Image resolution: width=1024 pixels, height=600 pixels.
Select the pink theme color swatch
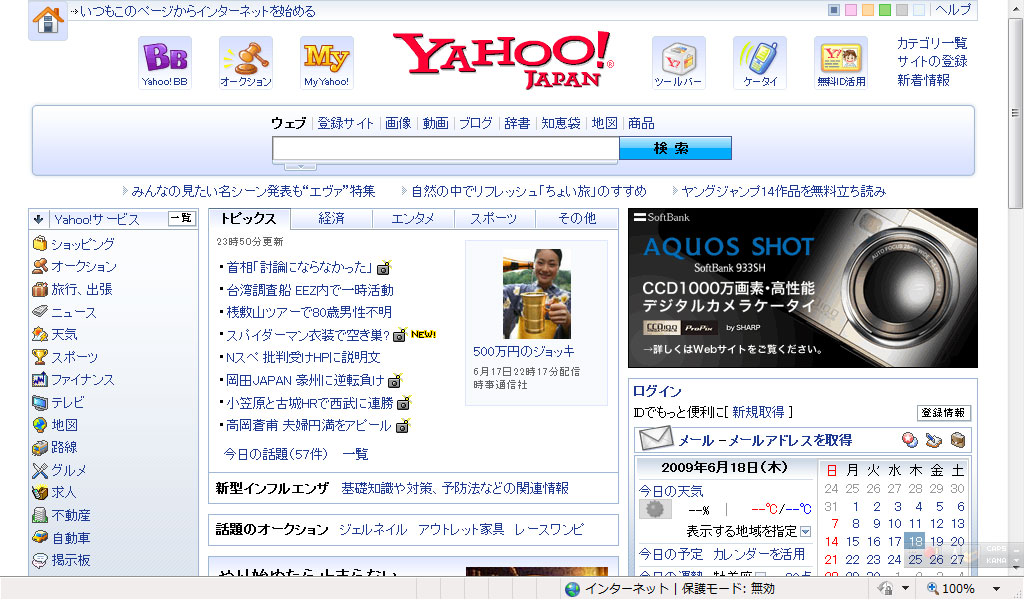851,10
